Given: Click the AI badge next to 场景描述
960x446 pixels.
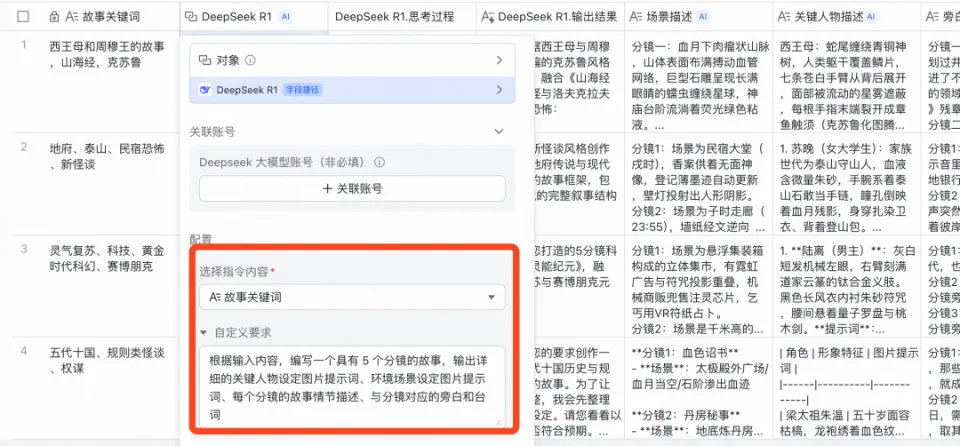Looking at the screenshot, I should point(703,17).
